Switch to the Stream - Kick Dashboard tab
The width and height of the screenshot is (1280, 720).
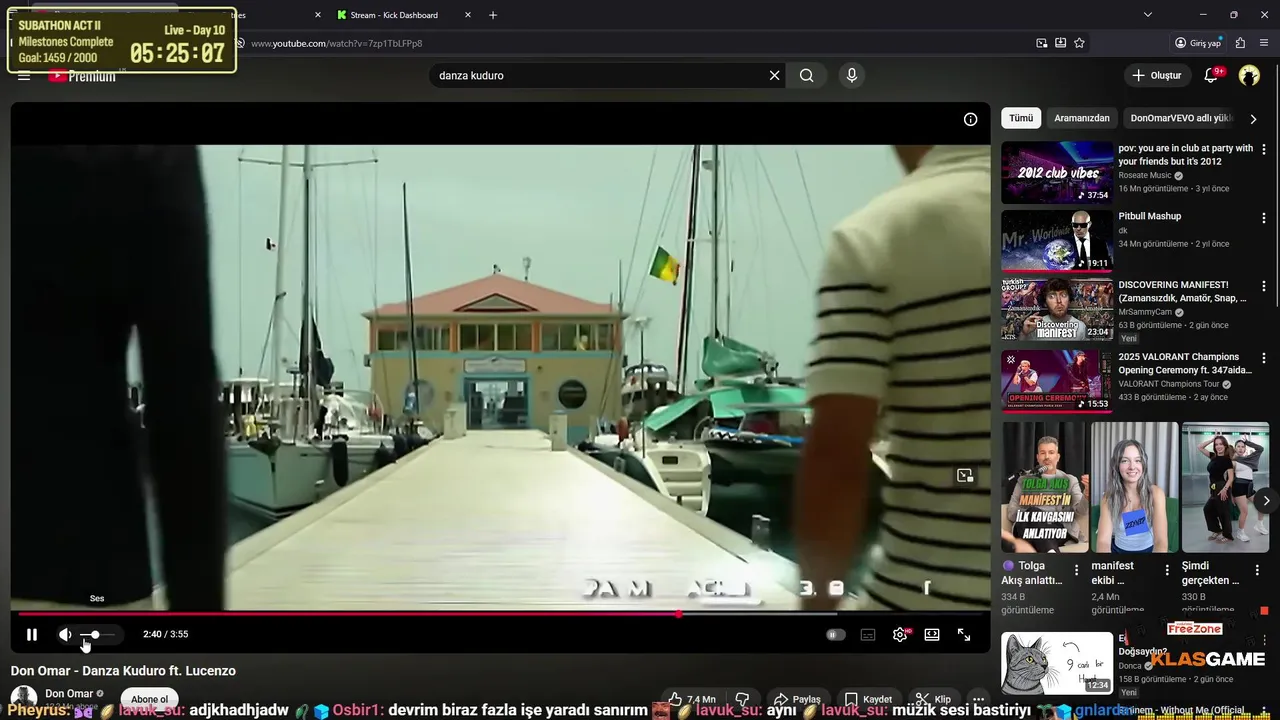pos(394,15)
